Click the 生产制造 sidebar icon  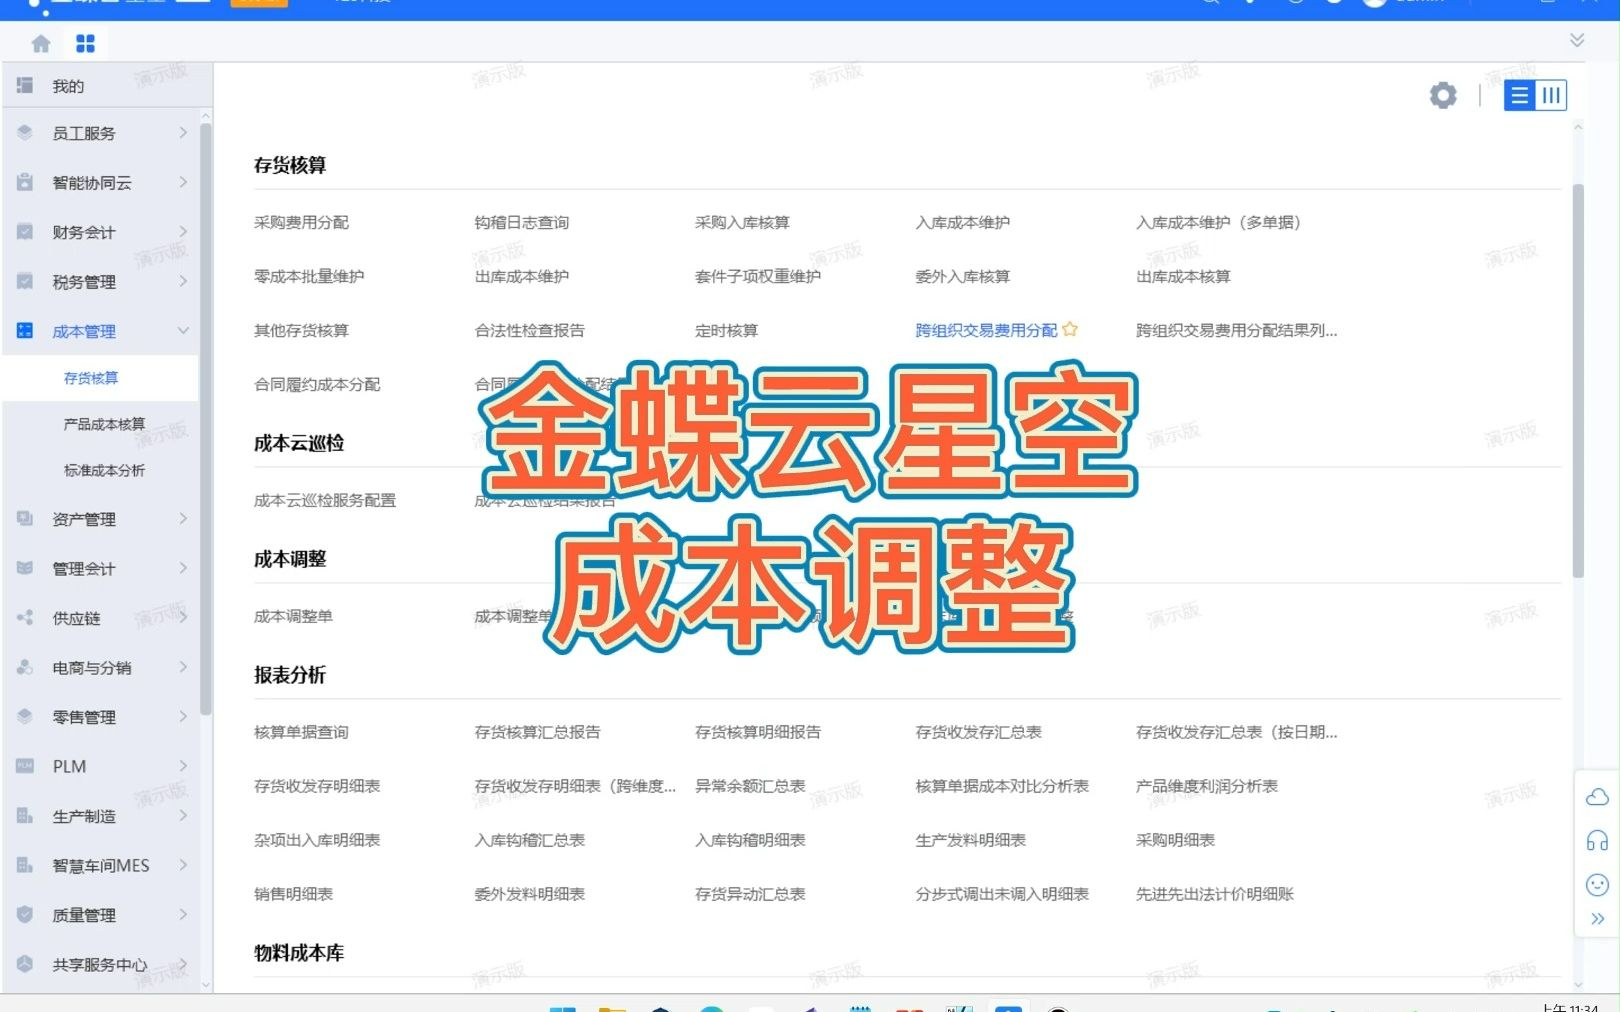click(25, 816)
